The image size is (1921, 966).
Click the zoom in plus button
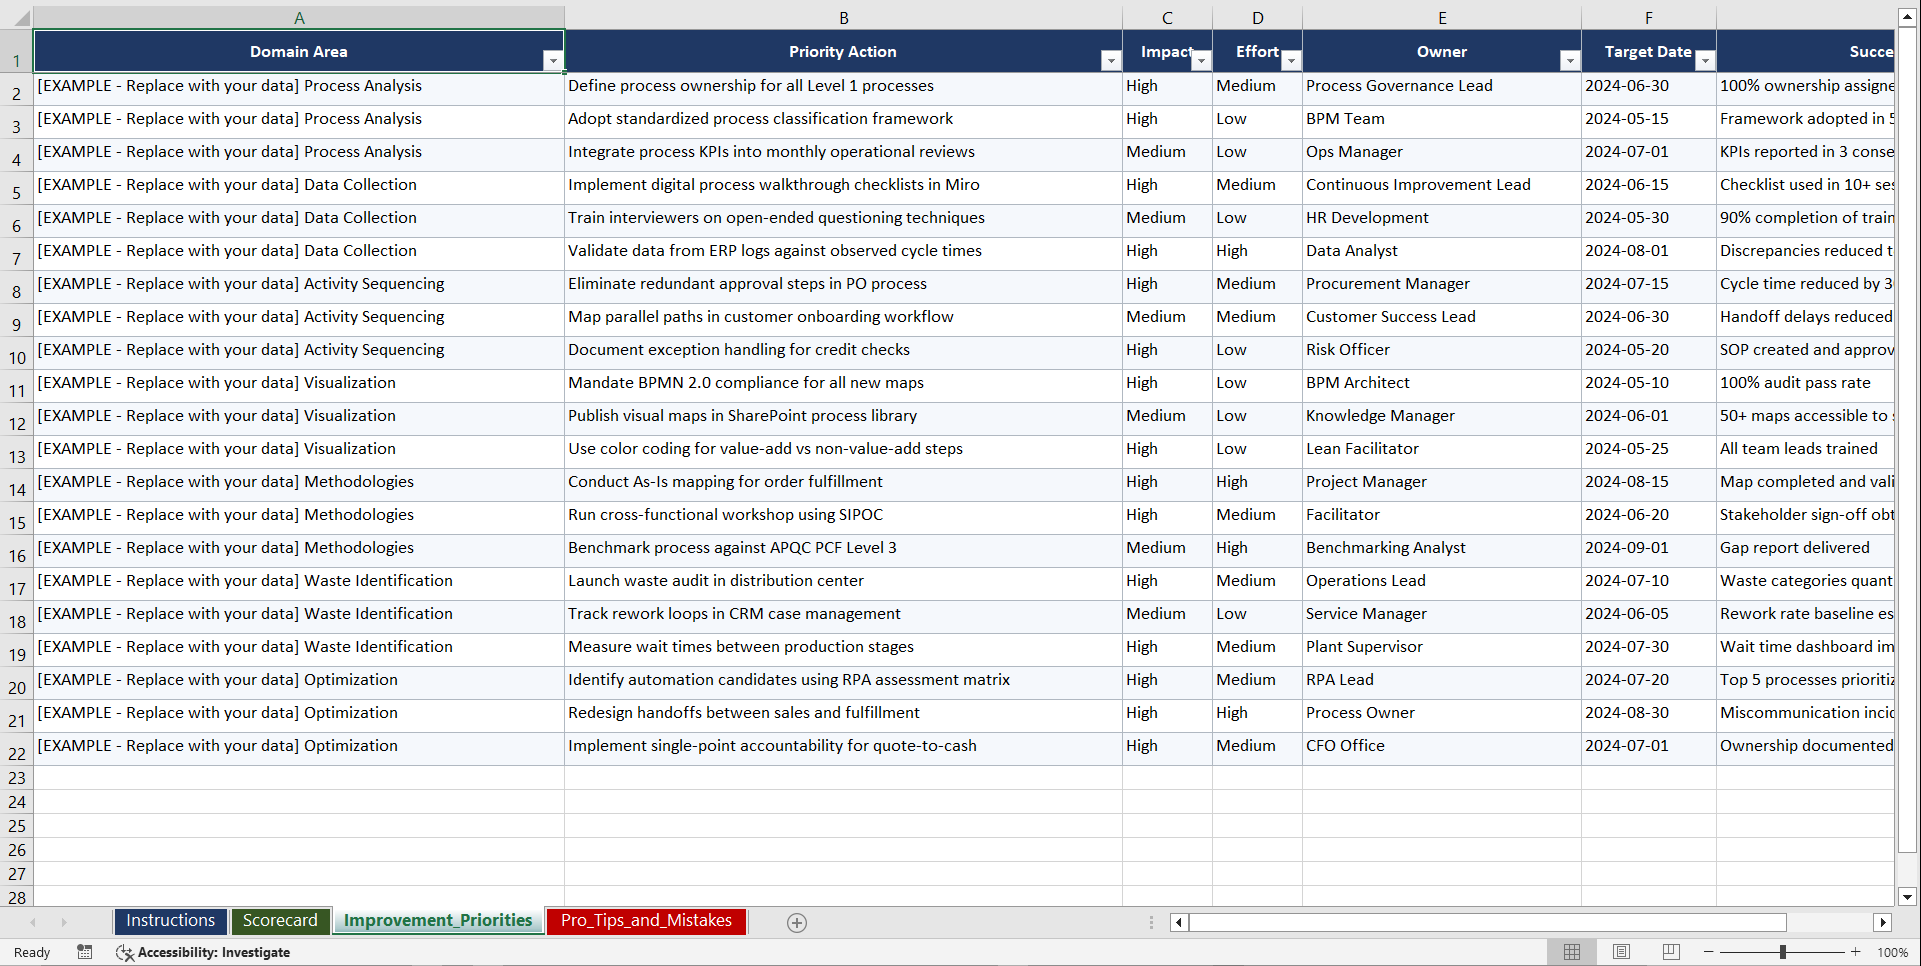pos(1856,952)
